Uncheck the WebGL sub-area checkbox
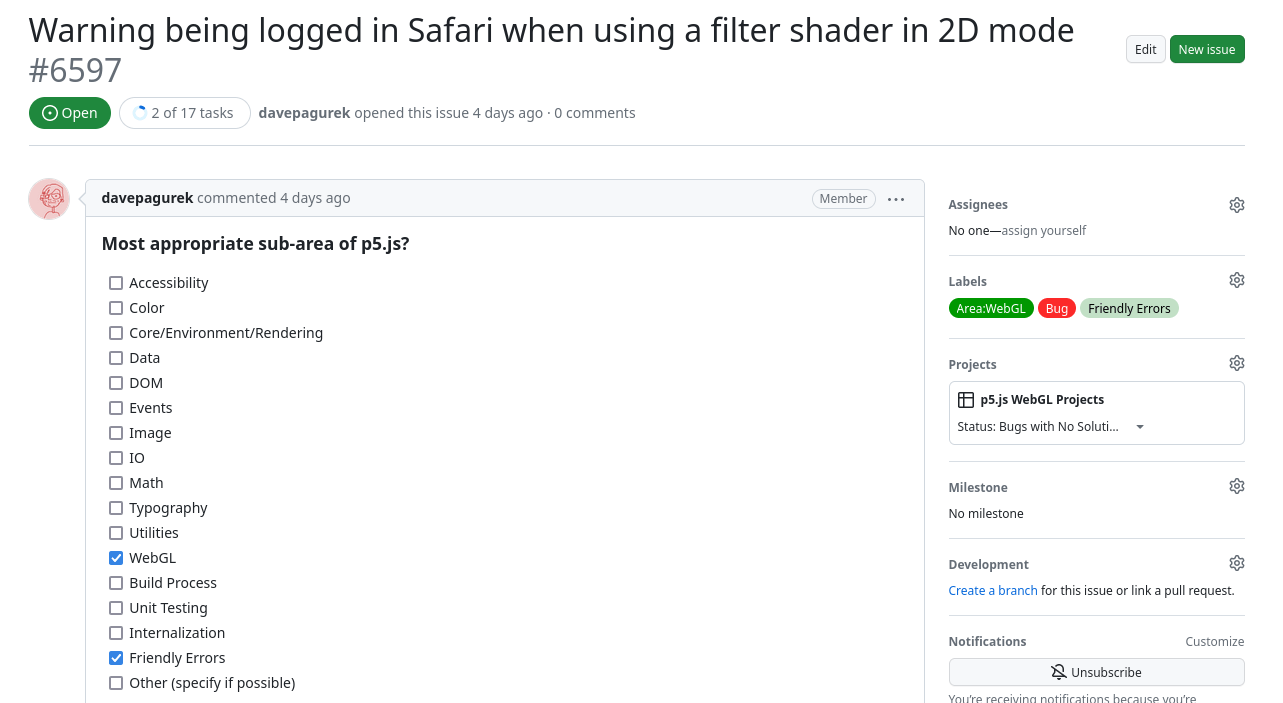The image size is (1283, 703). (116, 557)
